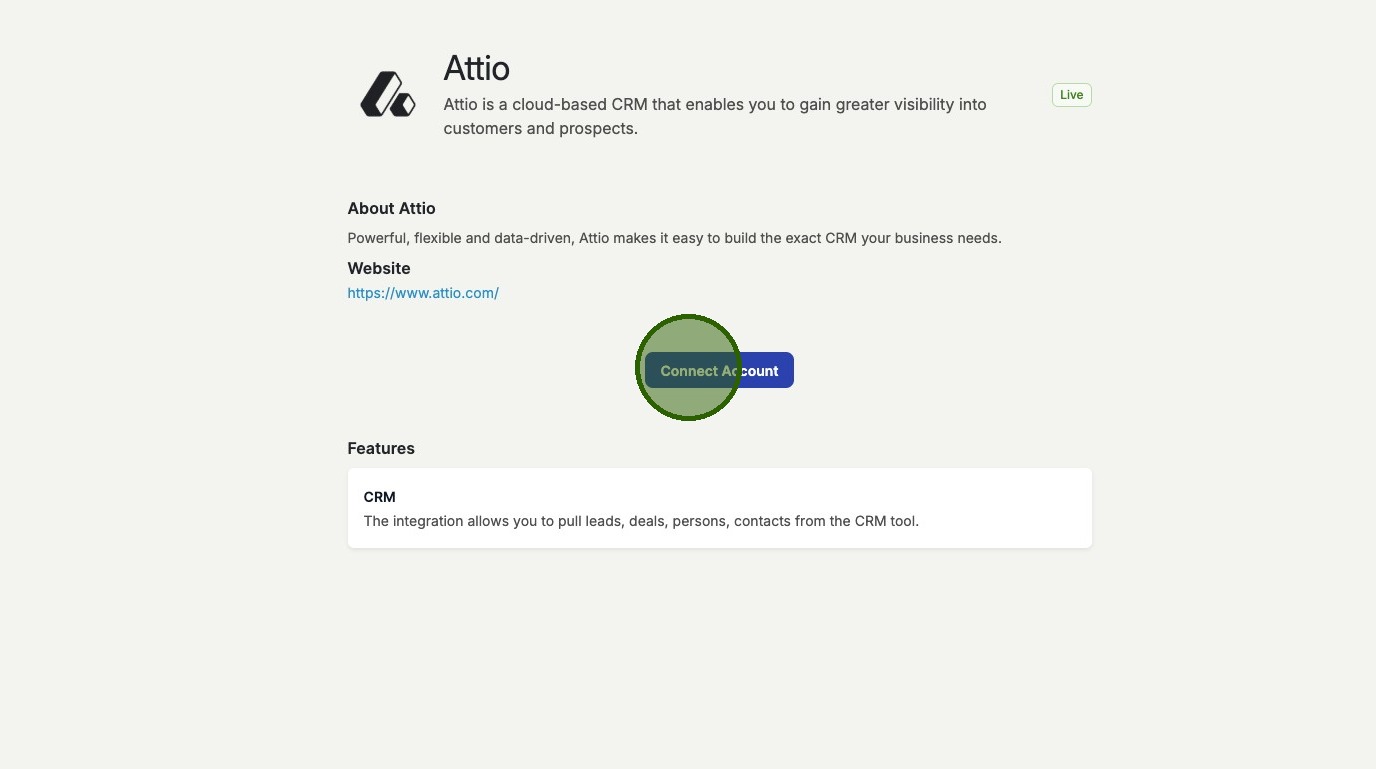Click the "customers and prospects." text line
Screen dimensions: 1376x769
(x=540, y=128)
